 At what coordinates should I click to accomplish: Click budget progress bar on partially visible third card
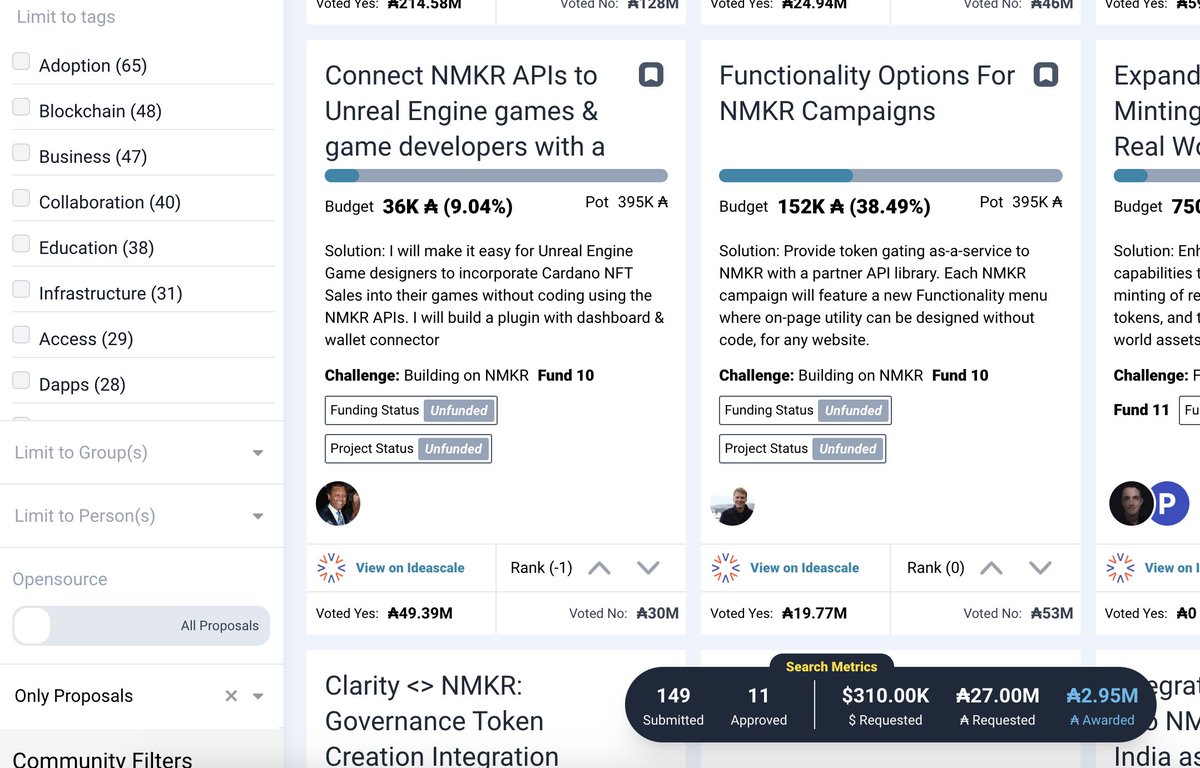pyautogui.click(x=1157, y=176)
